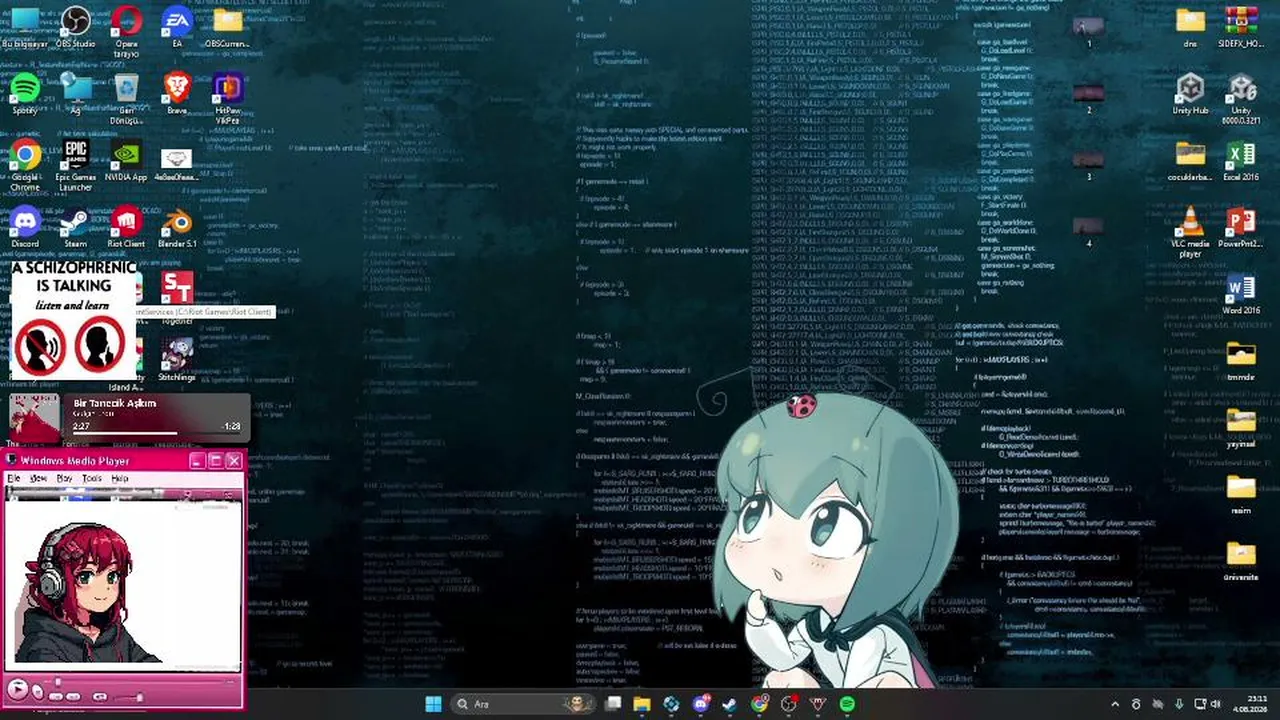Image resolution: width=1280 pixels, height=720 pixels.
Task: Open Task View from the taskbar
Action: coord(613,704)
